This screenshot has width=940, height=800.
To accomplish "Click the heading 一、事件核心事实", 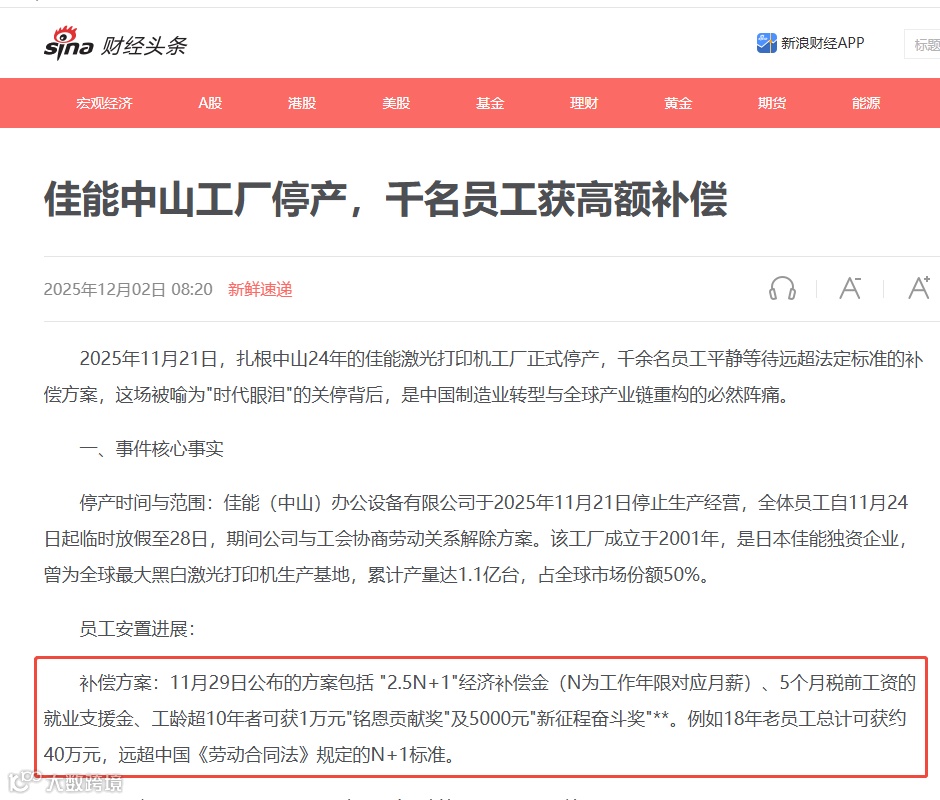I will point(152,449).
